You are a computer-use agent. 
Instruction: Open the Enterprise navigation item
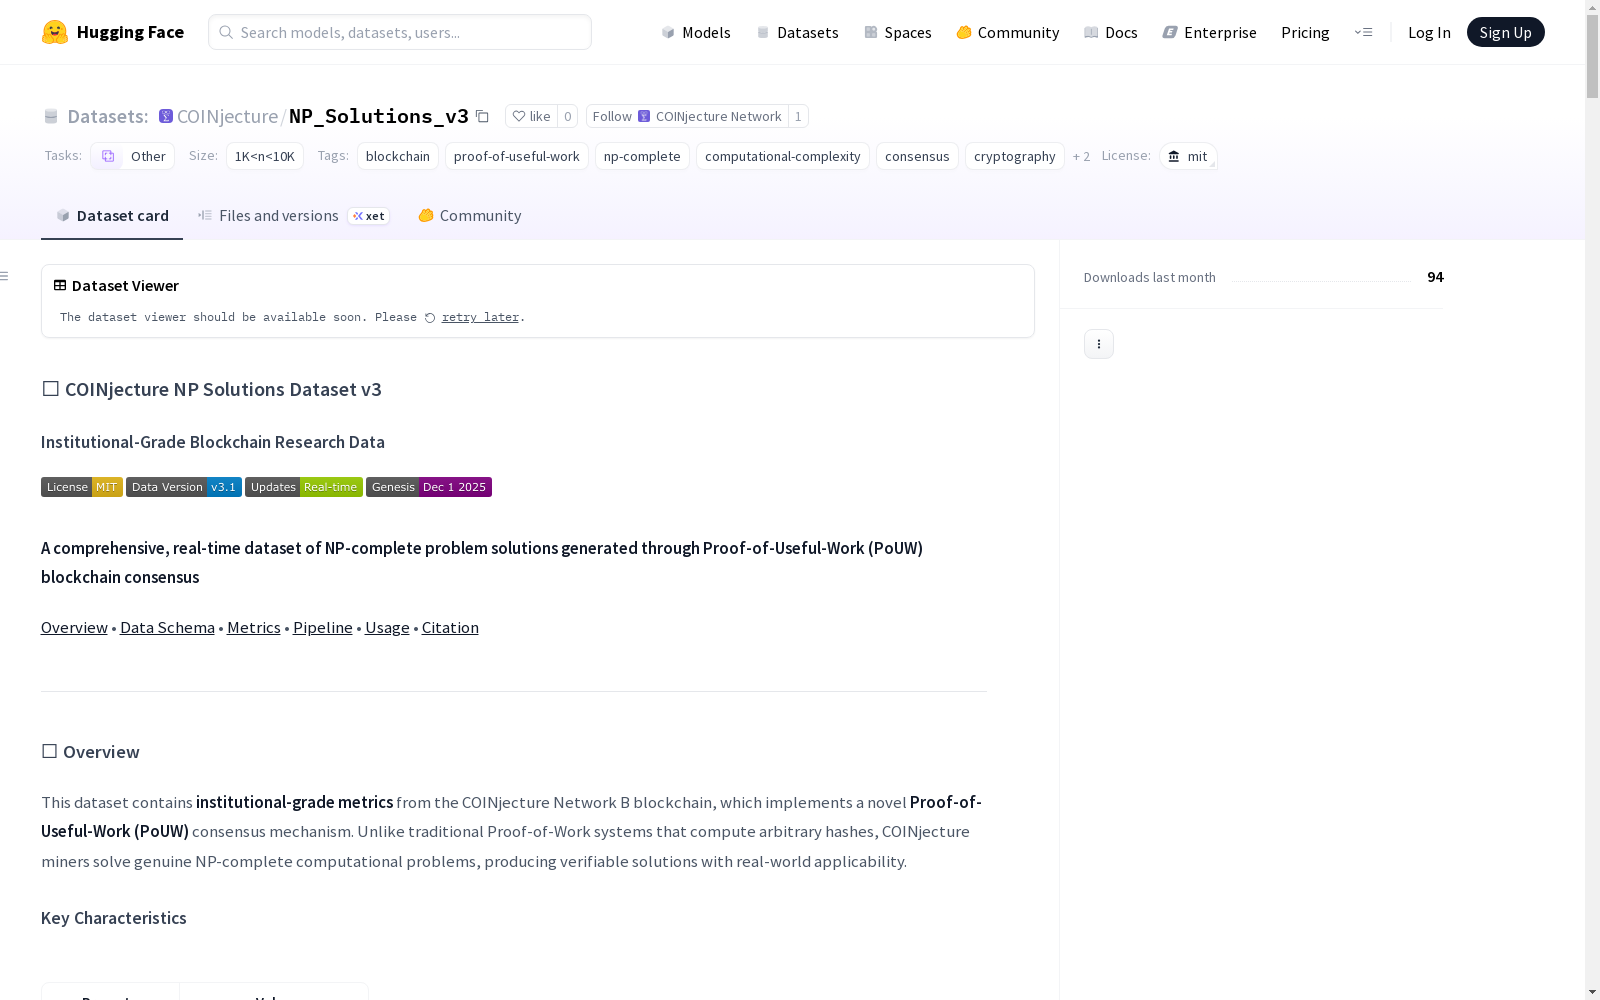point(1210,32)
